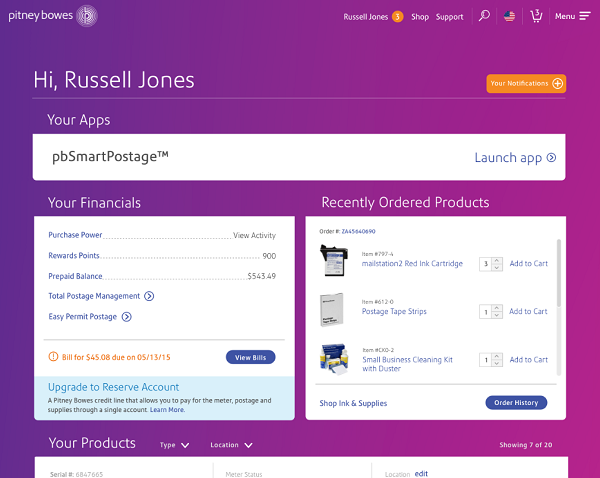Open the hamburger Menu
600x478 pixels.
pos(573,16)
